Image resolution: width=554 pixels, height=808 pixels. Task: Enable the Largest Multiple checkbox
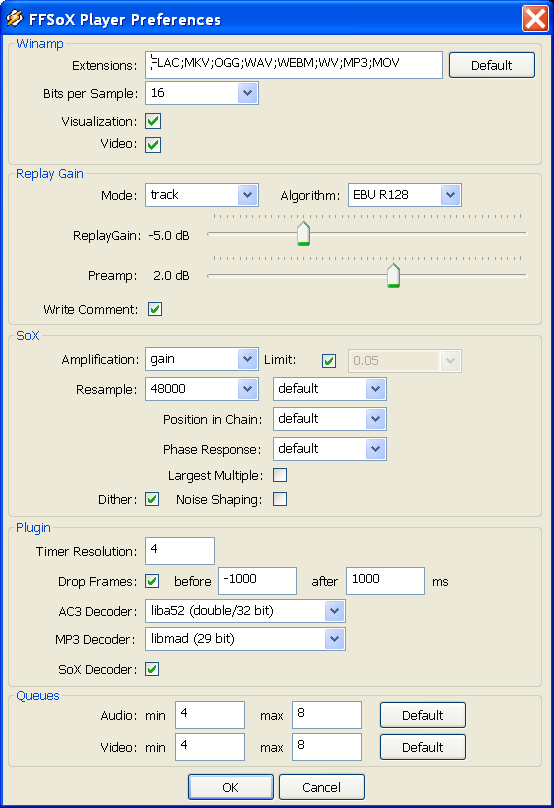(x=280, y=475)
